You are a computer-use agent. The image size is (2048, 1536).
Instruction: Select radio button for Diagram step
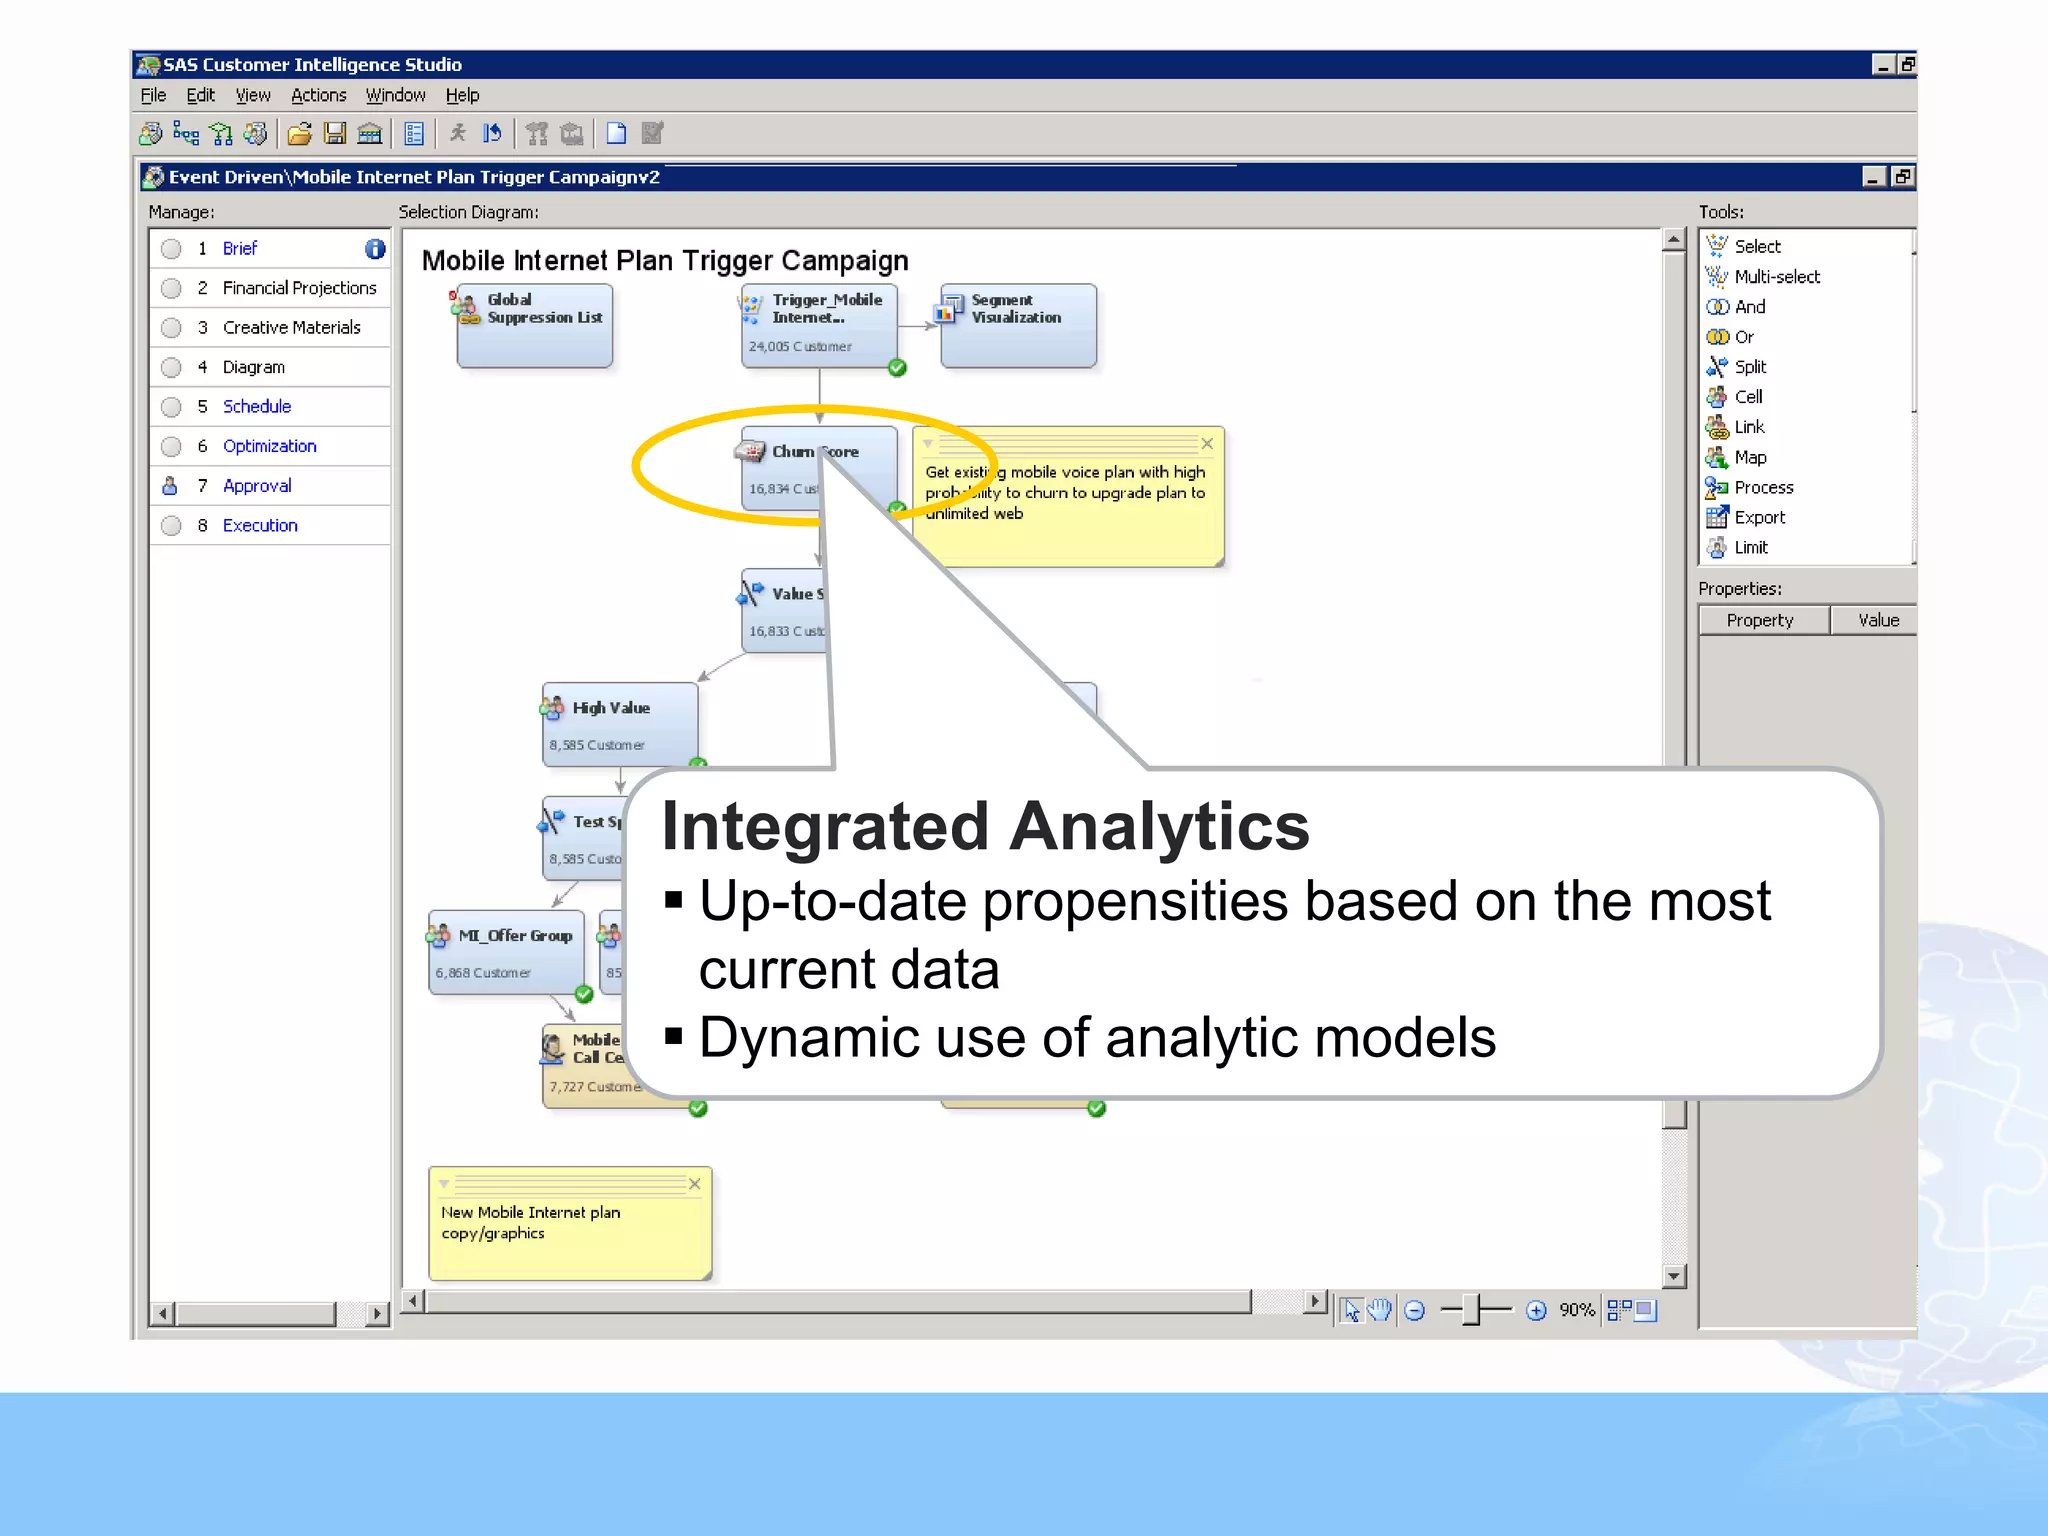pyautogui.click(x=171, y=367)
